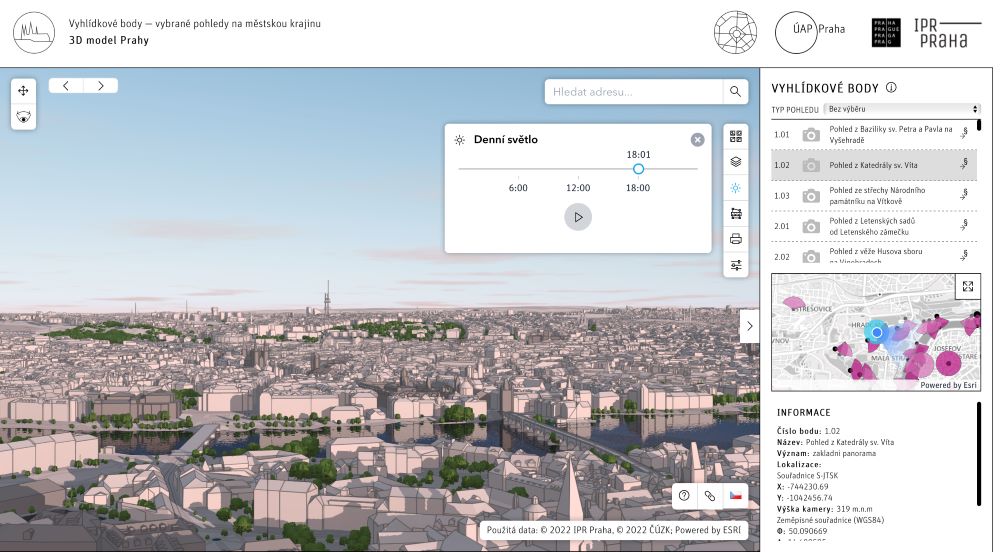Click the print icon in toolbar

tap(736, 239)
